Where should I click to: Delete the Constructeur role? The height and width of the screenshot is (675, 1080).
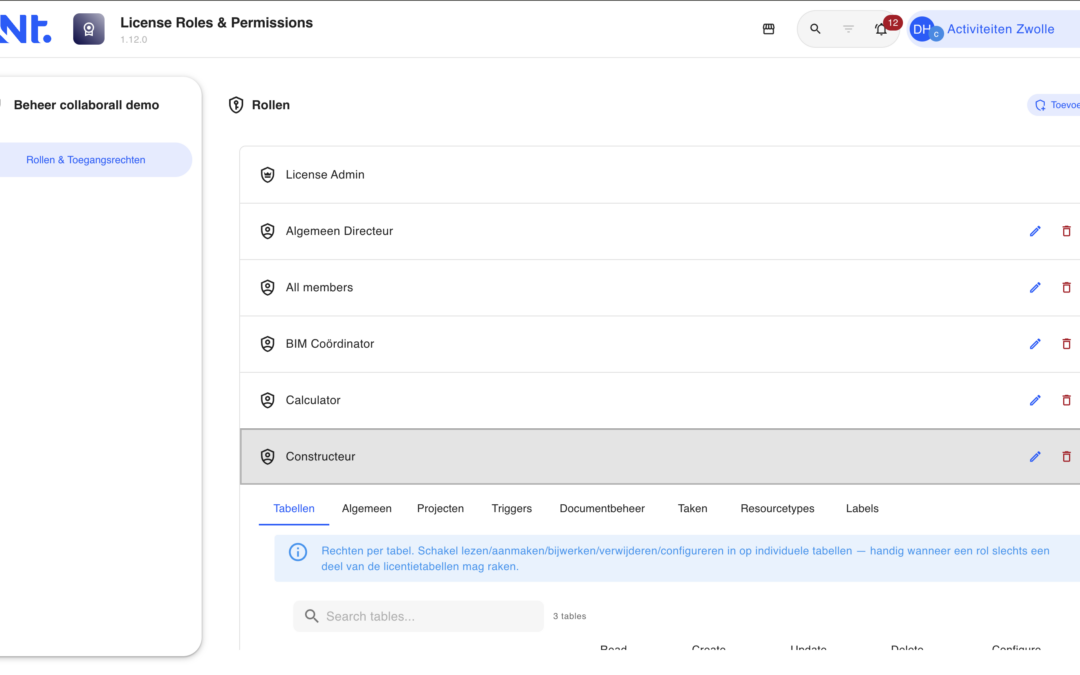pos(1066,457)
